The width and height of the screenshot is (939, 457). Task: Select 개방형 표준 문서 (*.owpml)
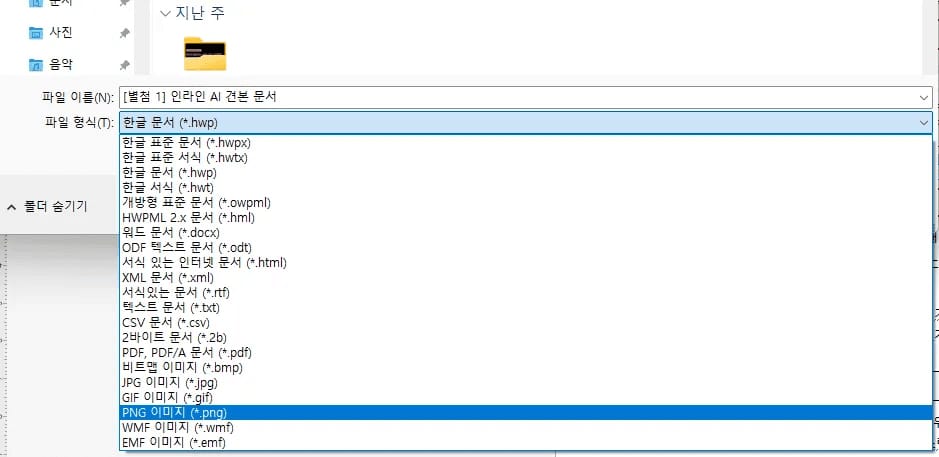[526, 202]
